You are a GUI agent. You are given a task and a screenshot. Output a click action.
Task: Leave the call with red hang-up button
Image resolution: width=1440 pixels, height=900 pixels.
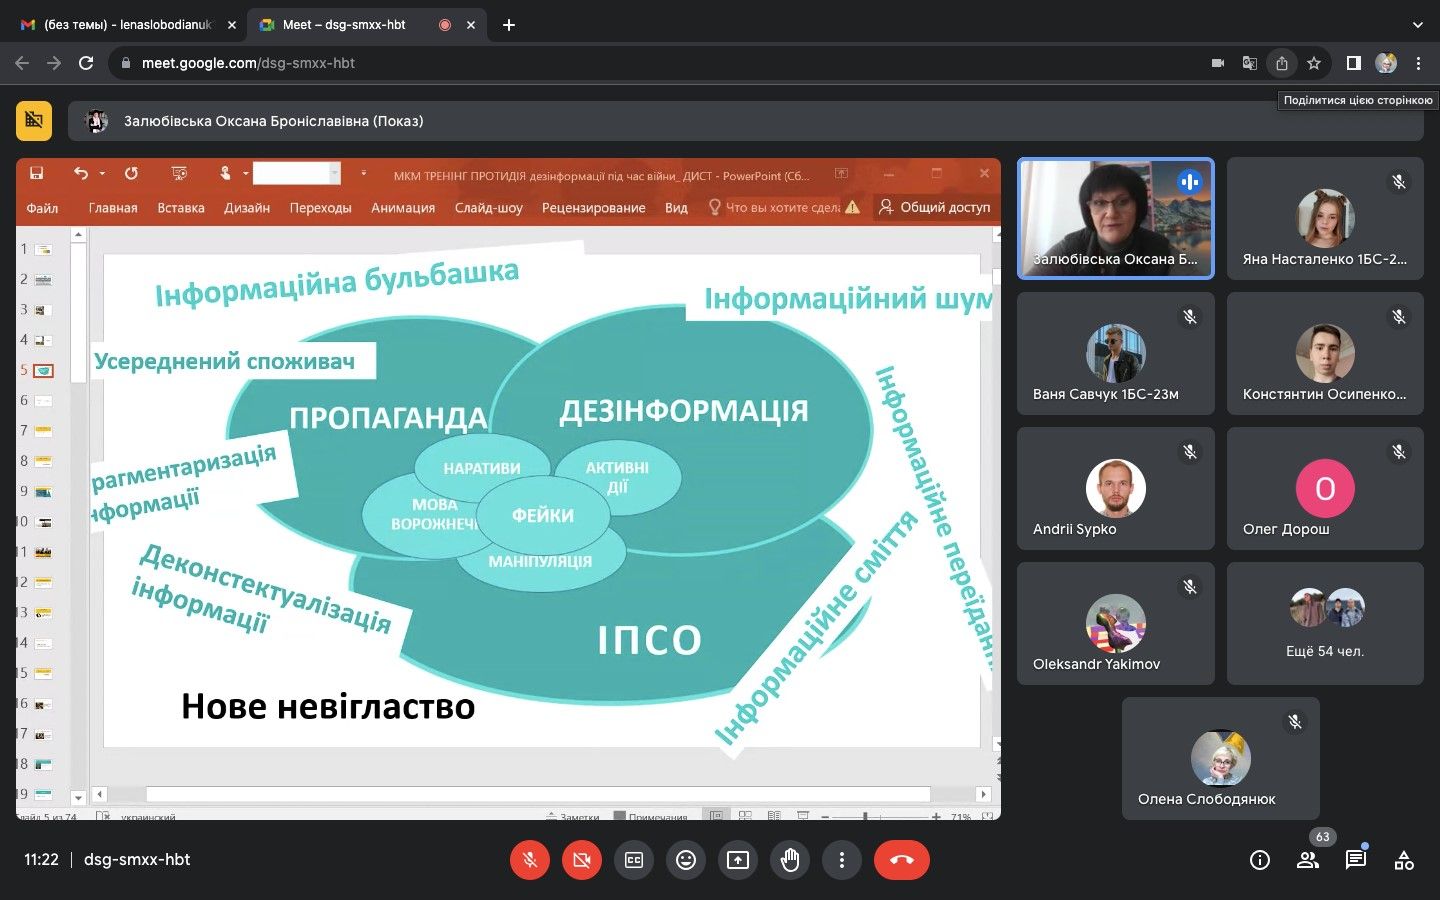tap(902, 860)
